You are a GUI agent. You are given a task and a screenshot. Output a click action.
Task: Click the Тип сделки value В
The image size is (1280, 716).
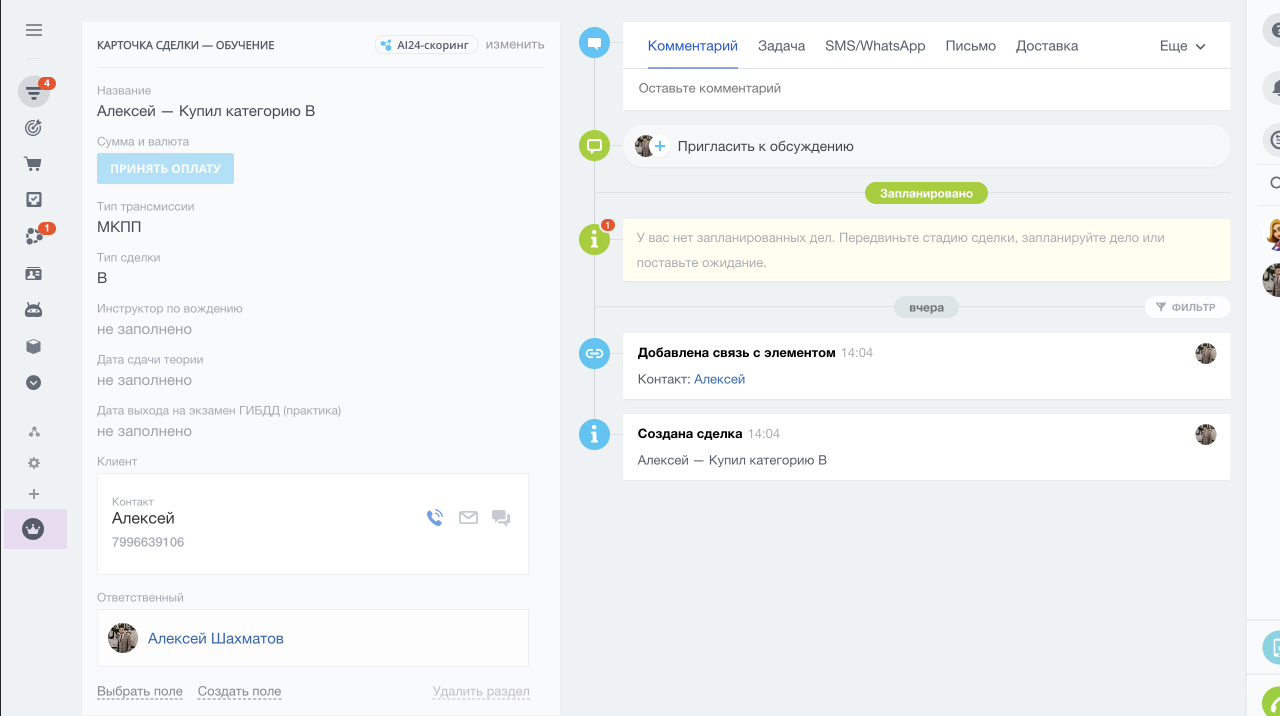coord(102,278)
